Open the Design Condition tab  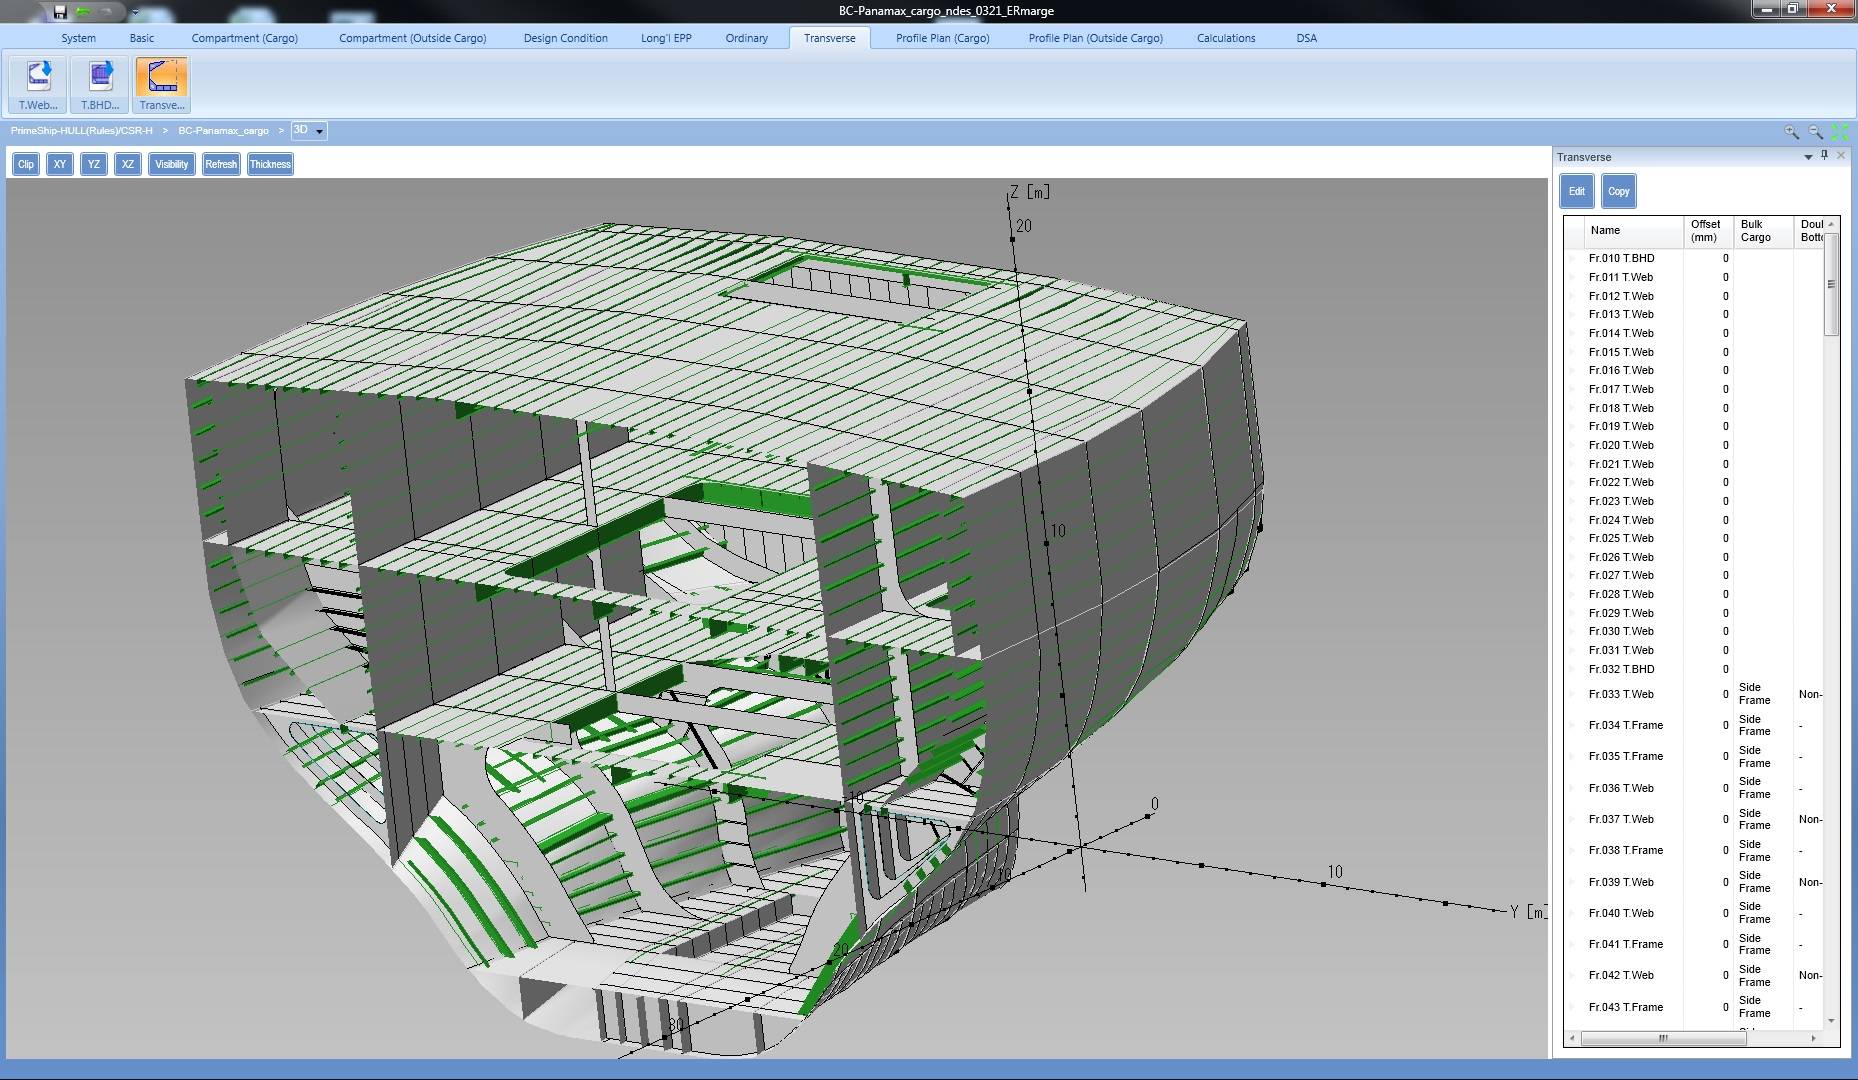565,38
